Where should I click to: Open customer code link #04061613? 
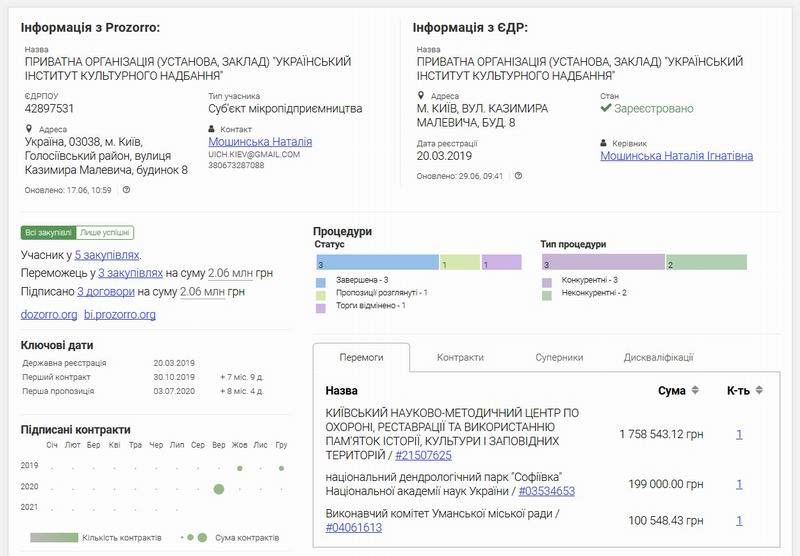[x=354, y=527]
